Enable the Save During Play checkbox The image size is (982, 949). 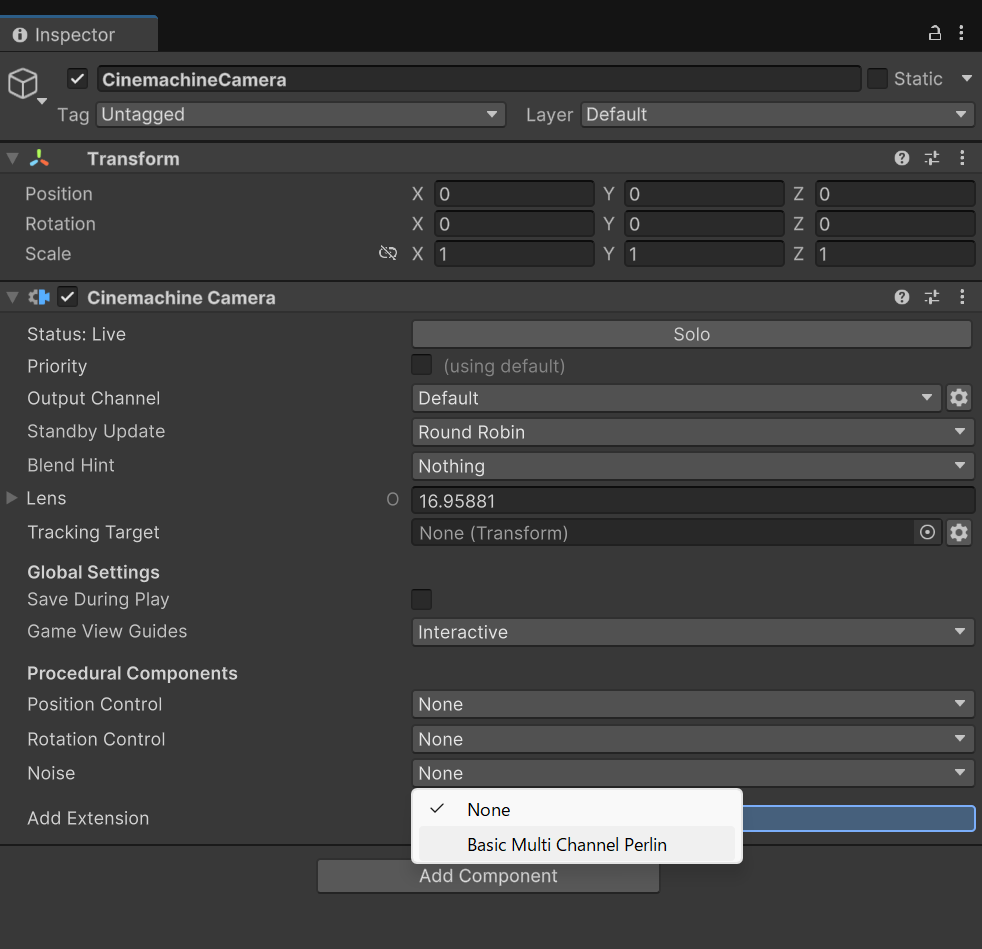pyautogui.click(x=421, y=599)
